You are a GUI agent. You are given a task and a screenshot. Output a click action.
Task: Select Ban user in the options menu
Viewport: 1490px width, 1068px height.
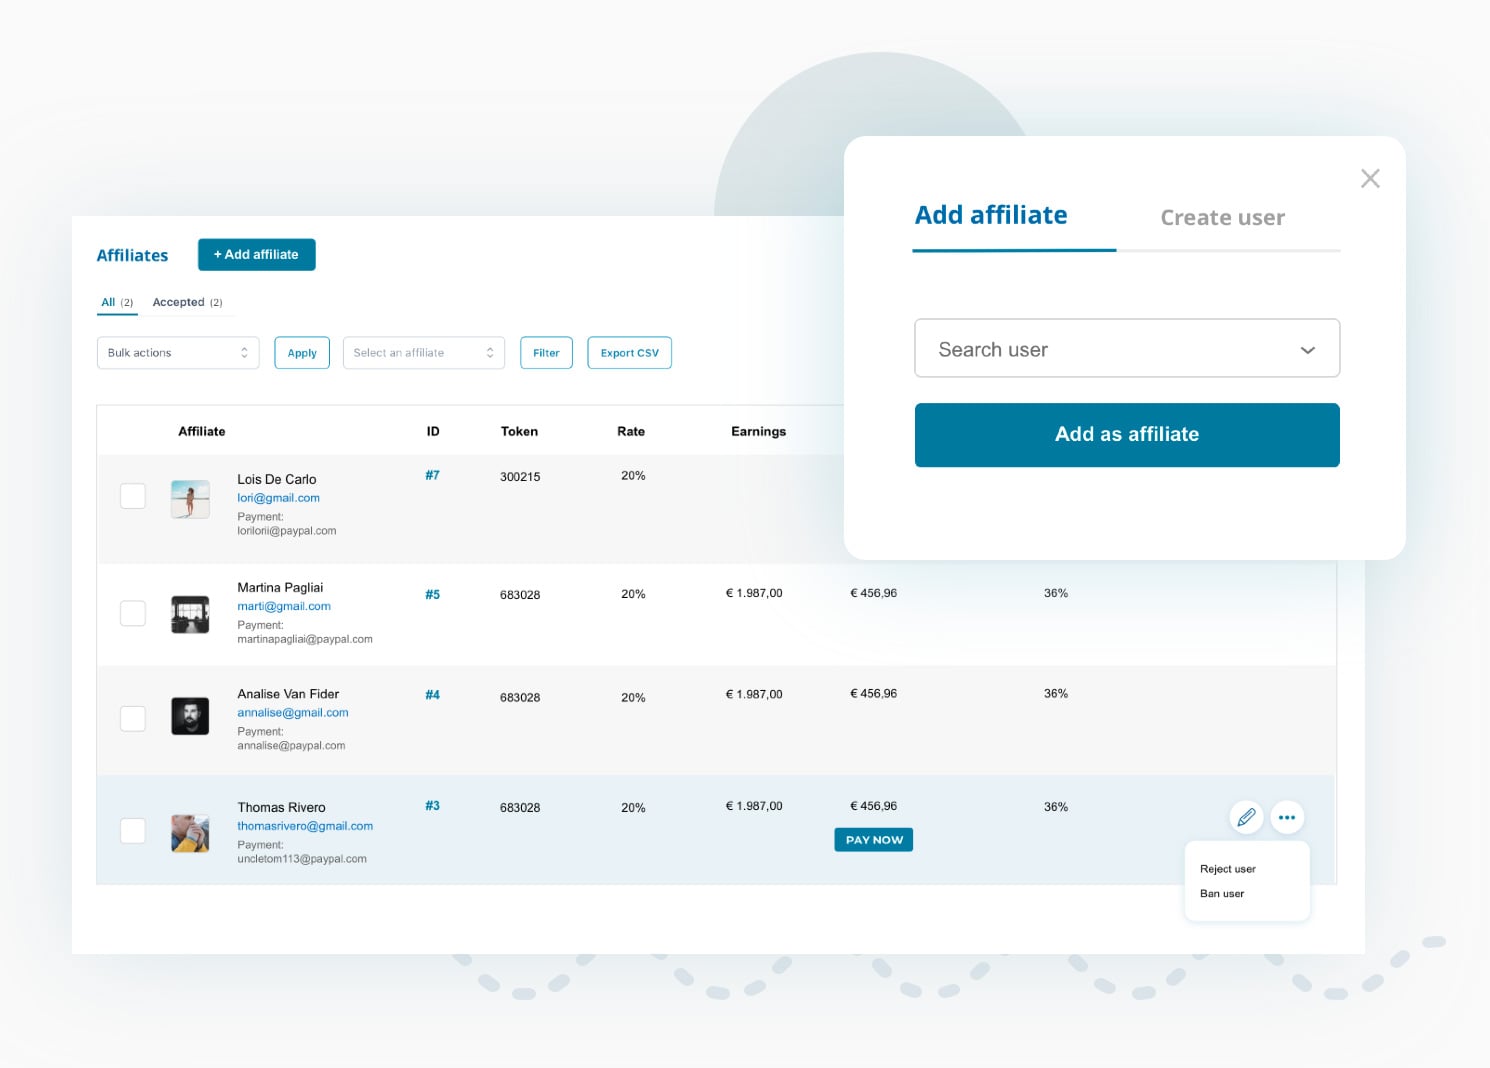[x=1221, y=893]
